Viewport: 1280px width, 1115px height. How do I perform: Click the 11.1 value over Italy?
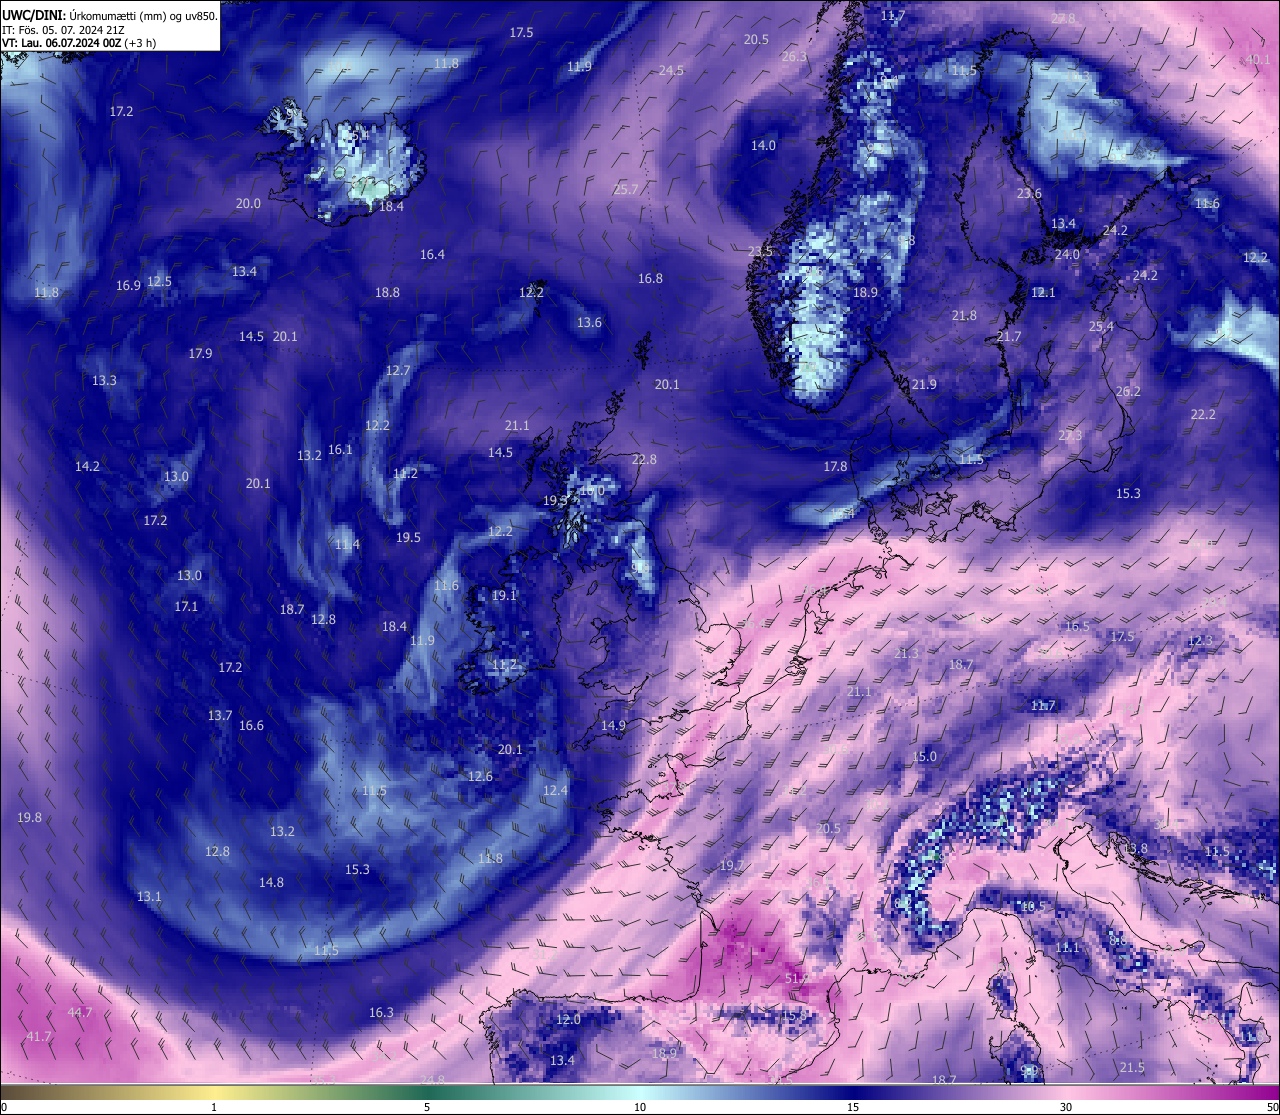coord(1068,948)
